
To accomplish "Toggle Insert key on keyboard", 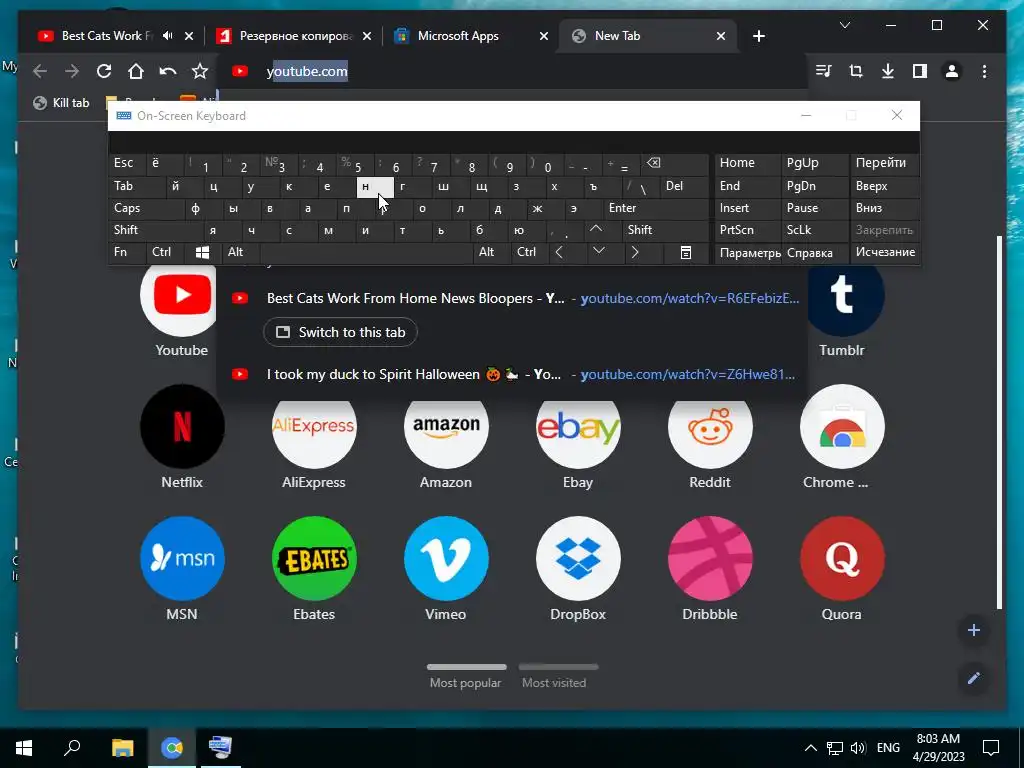I will [x=747, y=208].
